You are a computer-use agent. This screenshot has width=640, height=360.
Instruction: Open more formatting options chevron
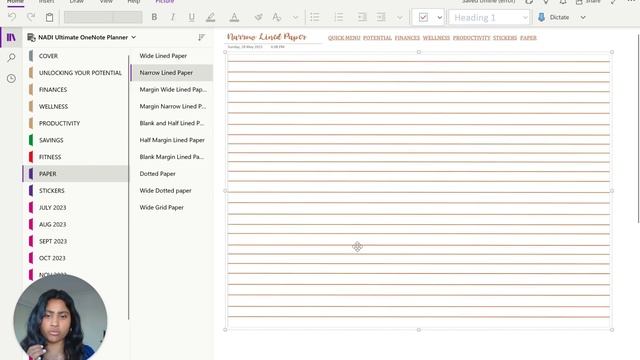point(296,18)
